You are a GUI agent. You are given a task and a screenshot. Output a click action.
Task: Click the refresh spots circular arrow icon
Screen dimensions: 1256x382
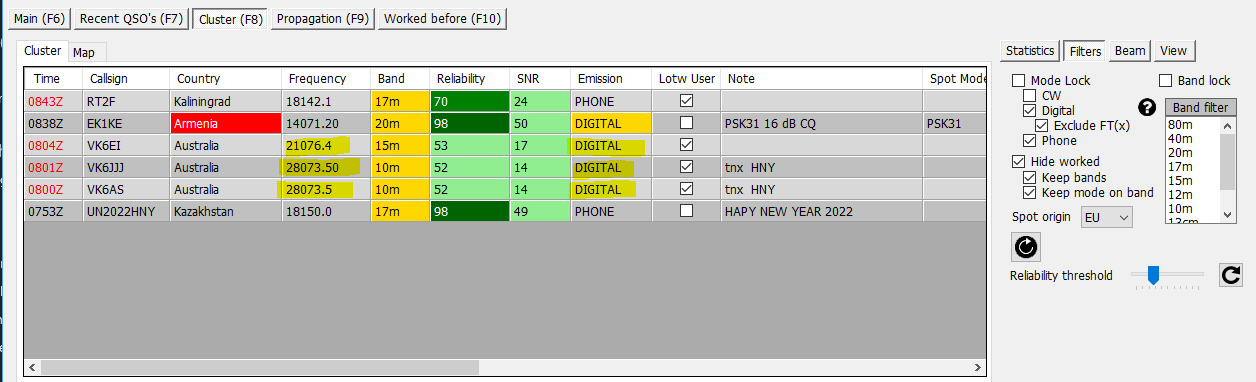1027,247
